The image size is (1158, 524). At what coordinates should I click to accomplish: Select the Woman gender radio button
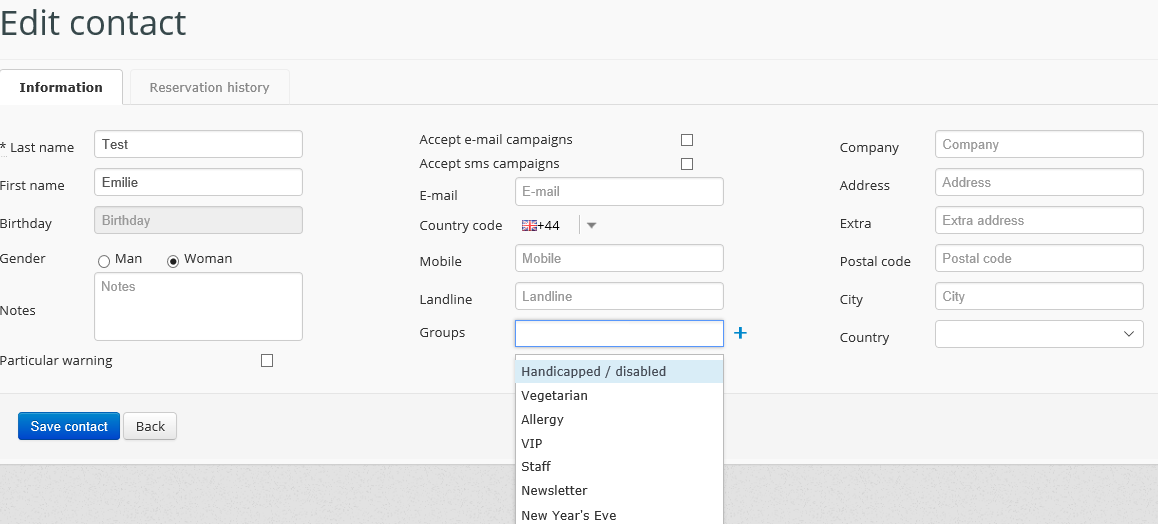[173, 261]
